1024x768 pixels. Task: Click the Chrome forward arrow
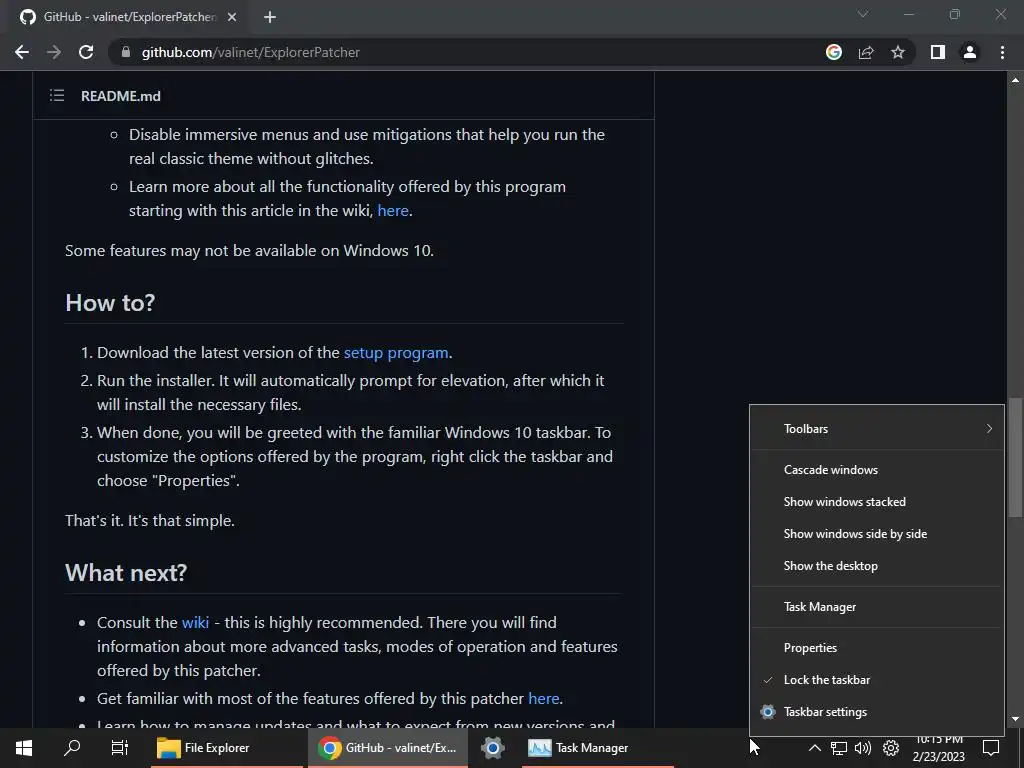coord(54,52)
